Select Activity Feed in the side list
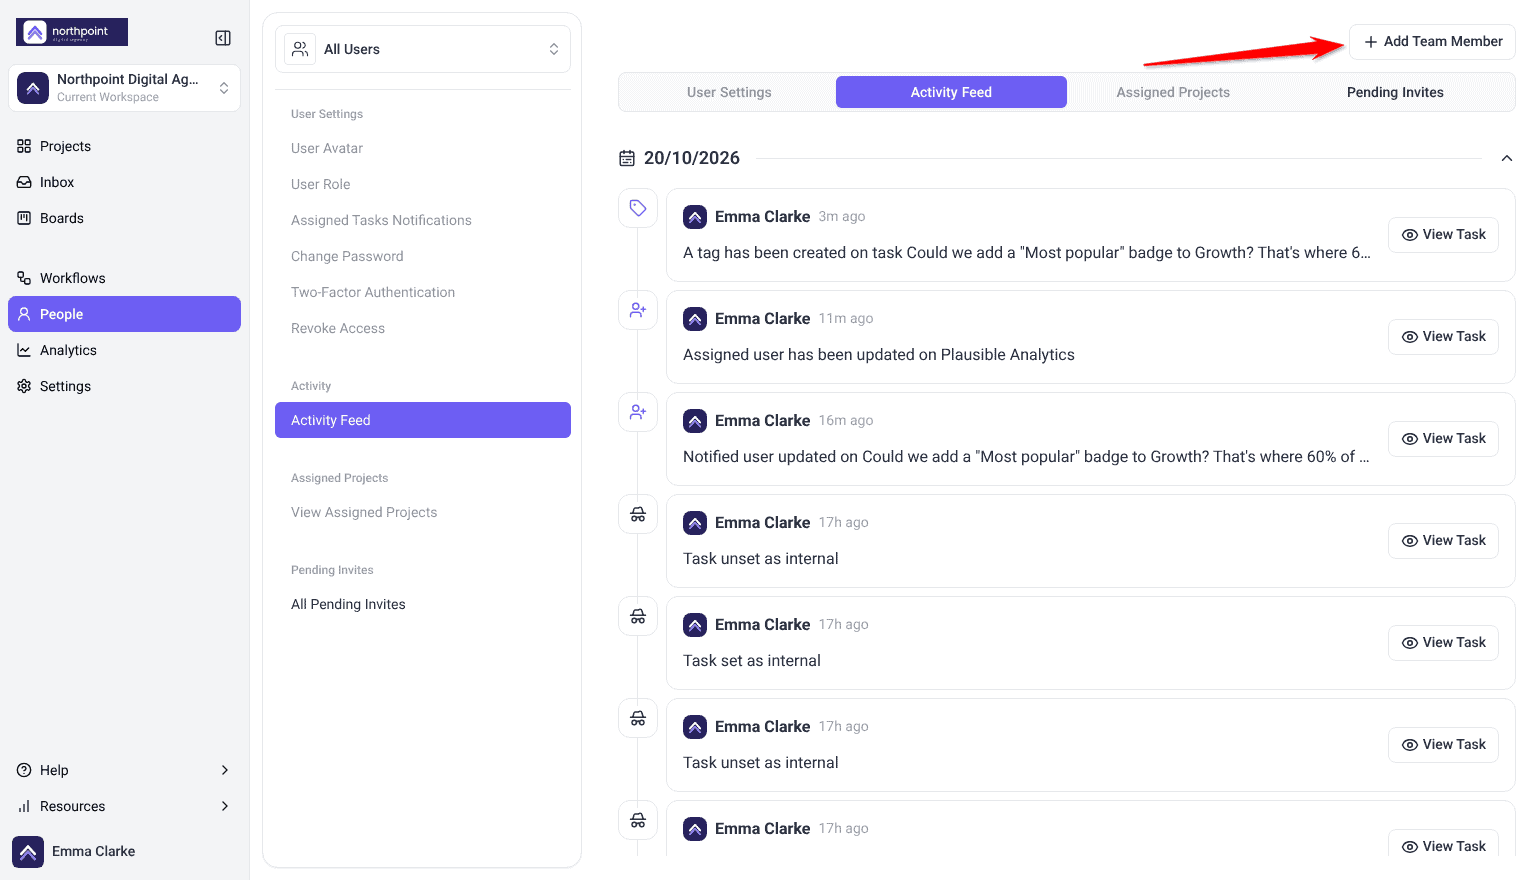The width and height of the screenshot is (1540, 880). coord(423,420)
